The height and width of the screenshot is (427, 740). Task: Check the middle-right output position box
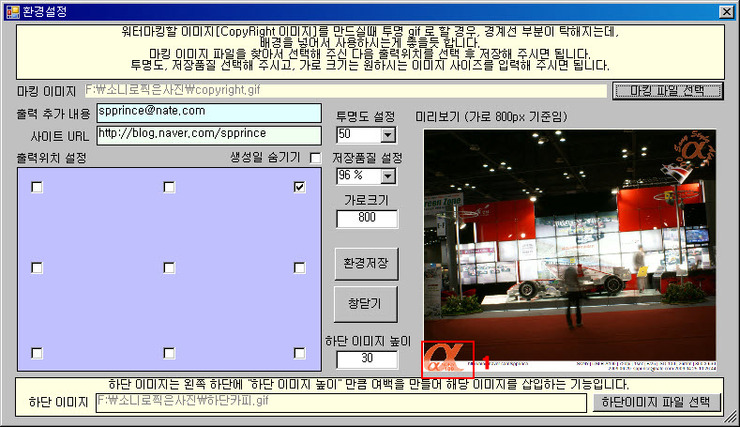[x=299, y=268]
